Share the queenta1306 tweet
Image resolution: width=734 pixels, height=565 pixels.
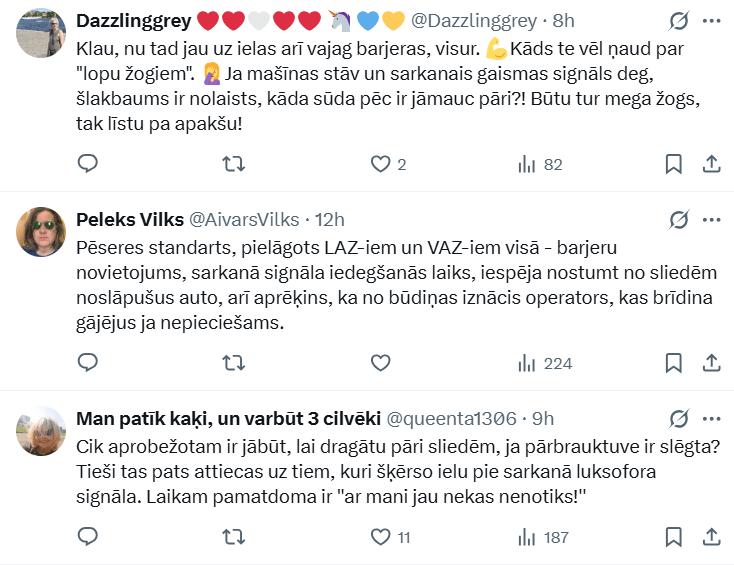711,537
